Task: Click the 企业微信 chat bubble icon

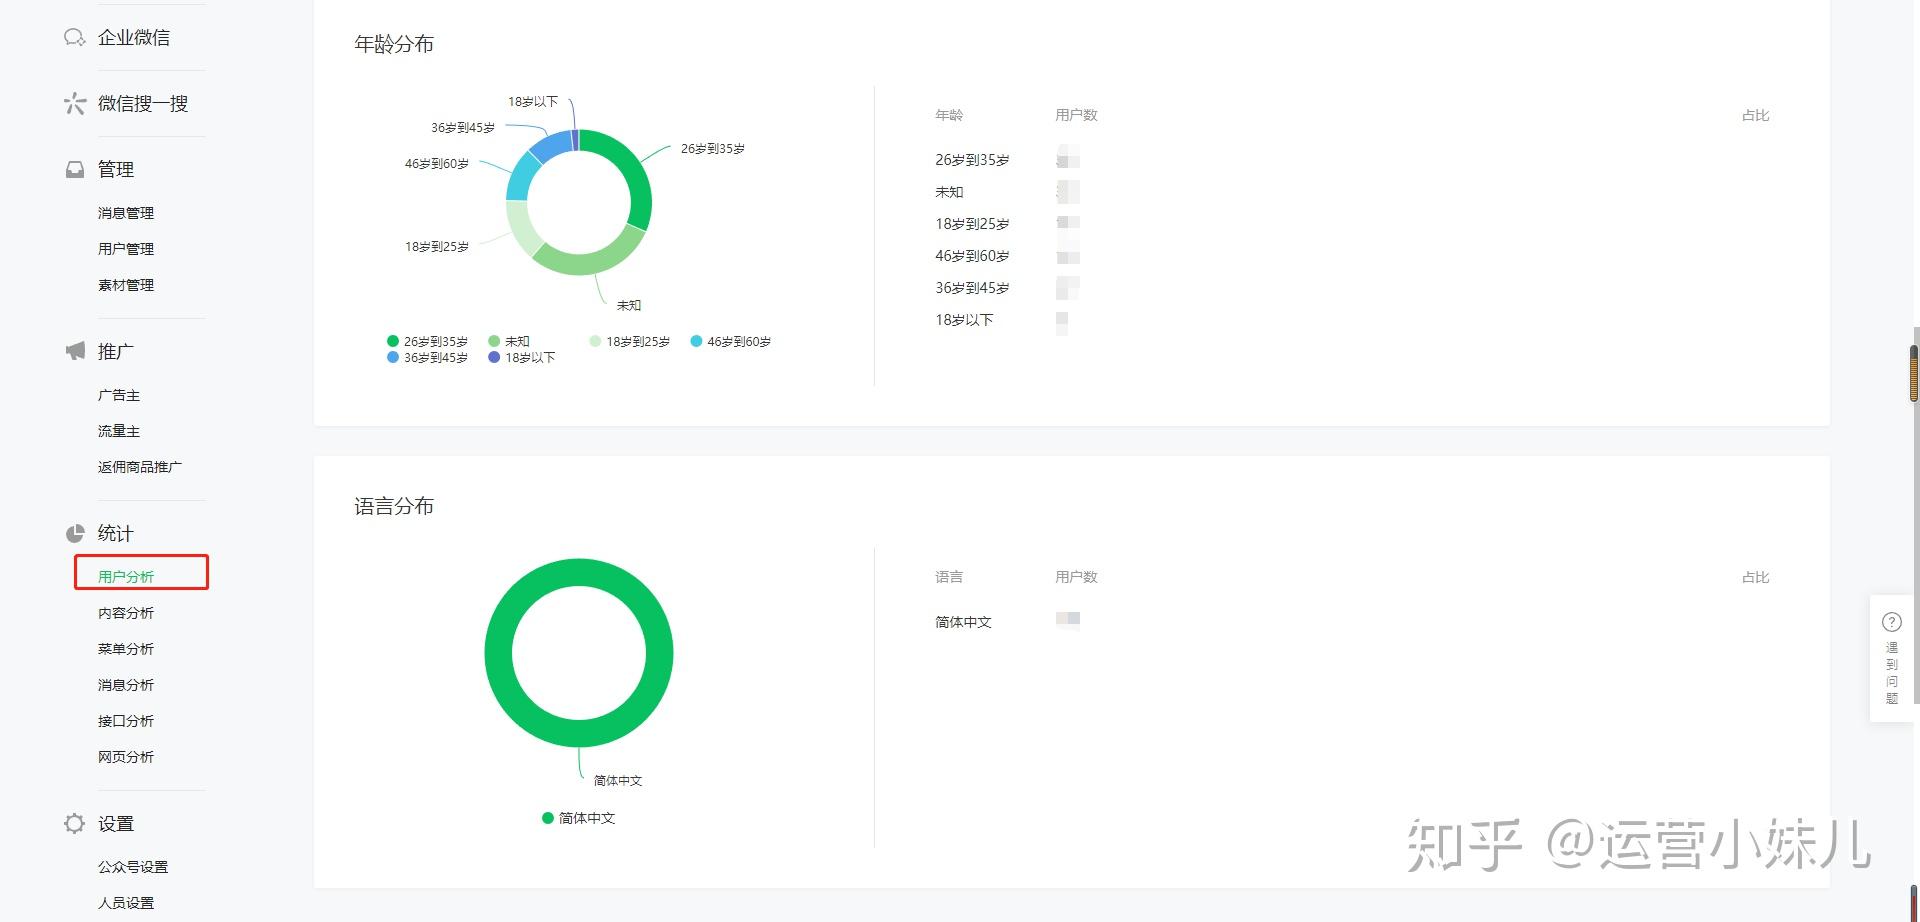Action: point(75,38)
